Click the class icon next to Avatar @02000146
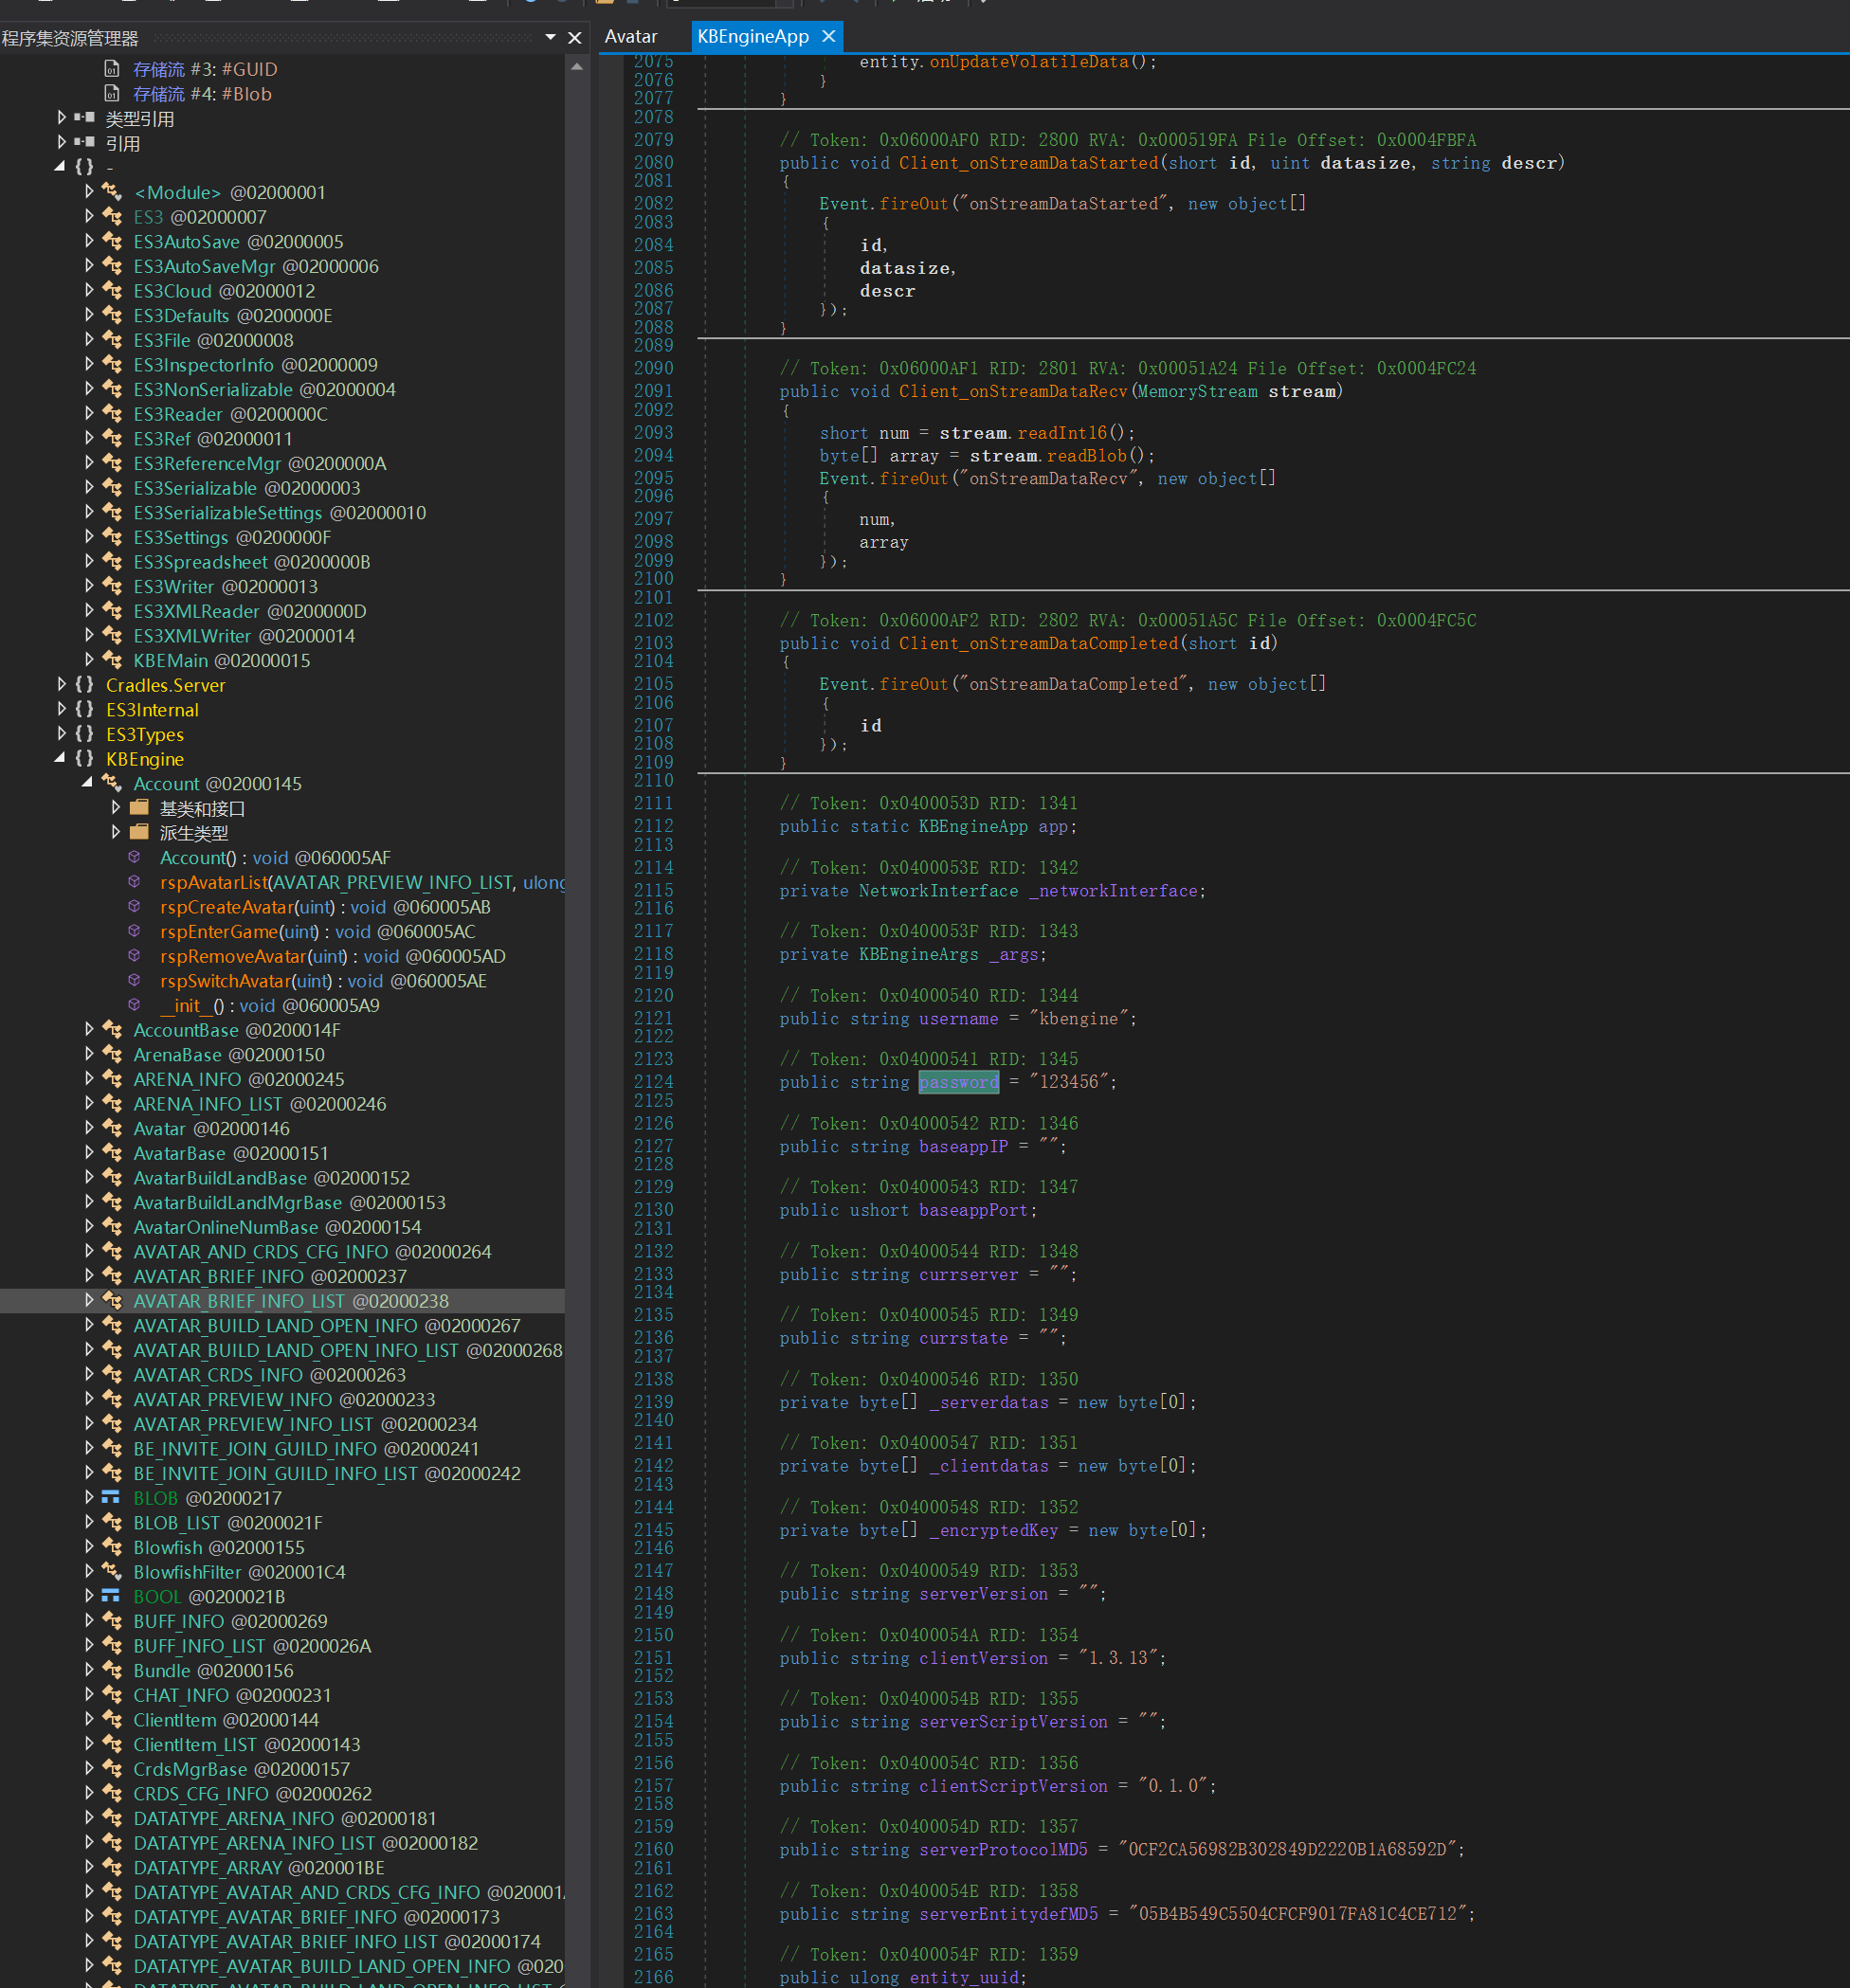Viewport: 1850px width, 1988px height. [x=113, y=1128]
